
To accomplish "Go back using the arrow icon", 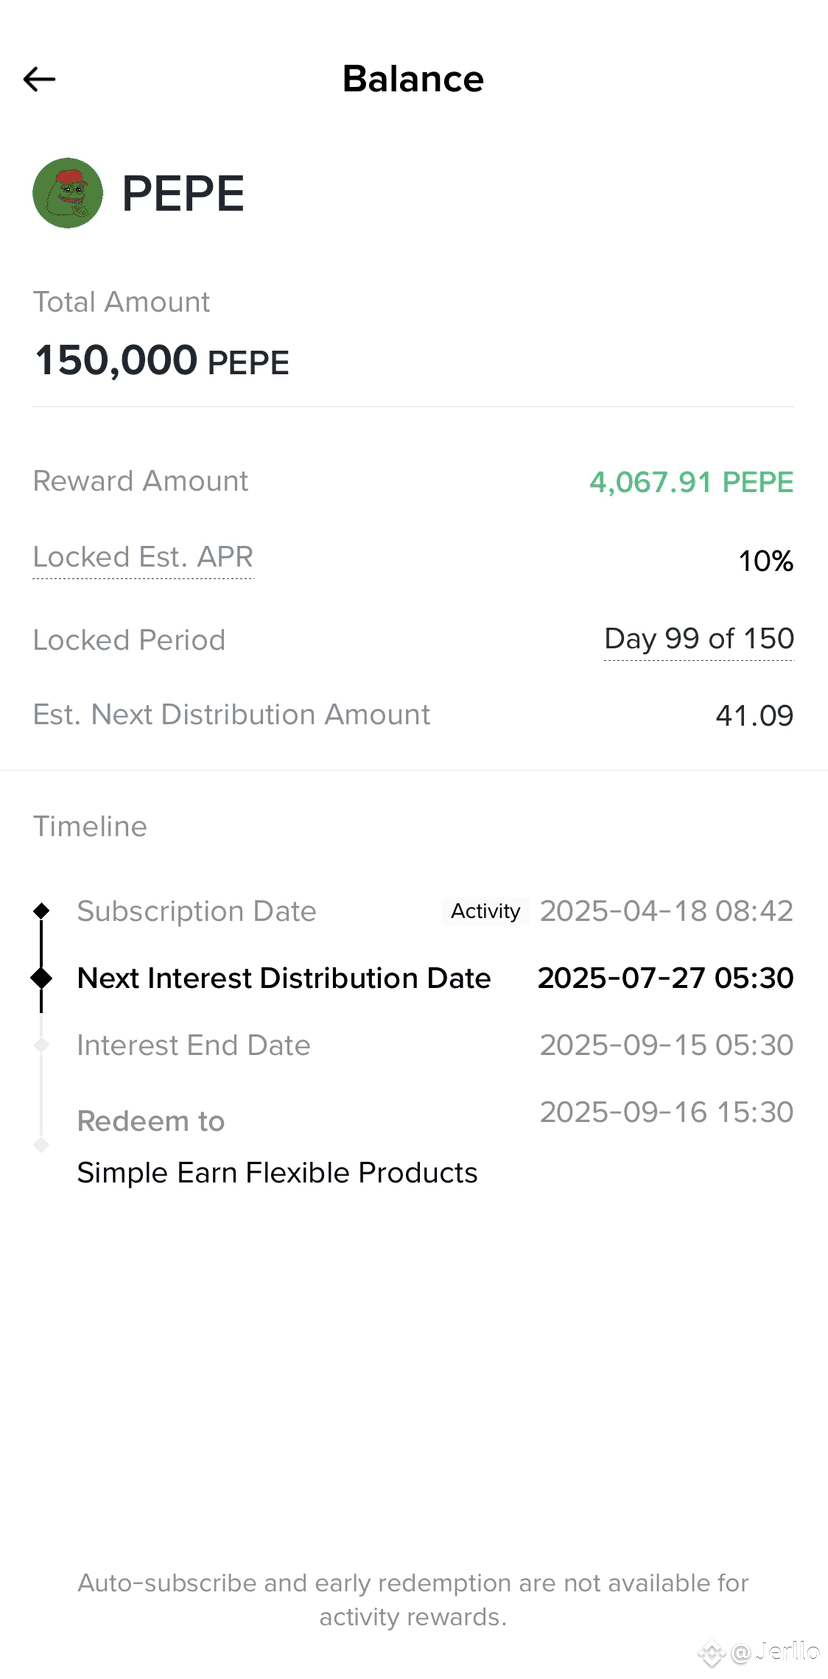I will [39, 79].
